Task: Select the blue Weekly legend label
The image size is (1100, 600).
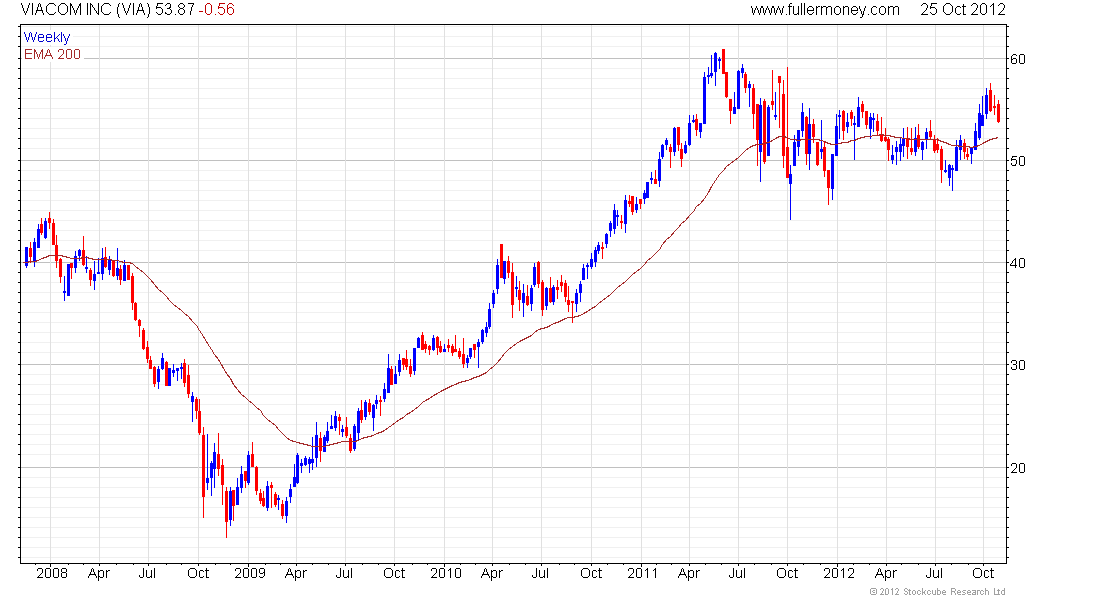Action: (x=47, y=37)
